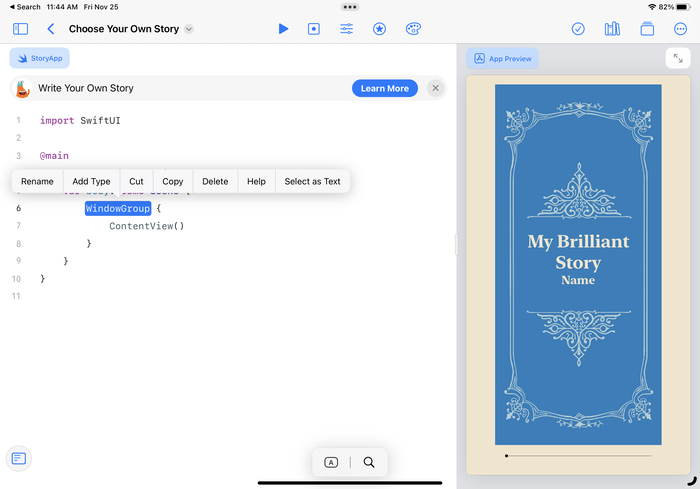This screenshot has height=489, width=700.
Task: Select Copy in the context menu
Action: tap(173, 181)
